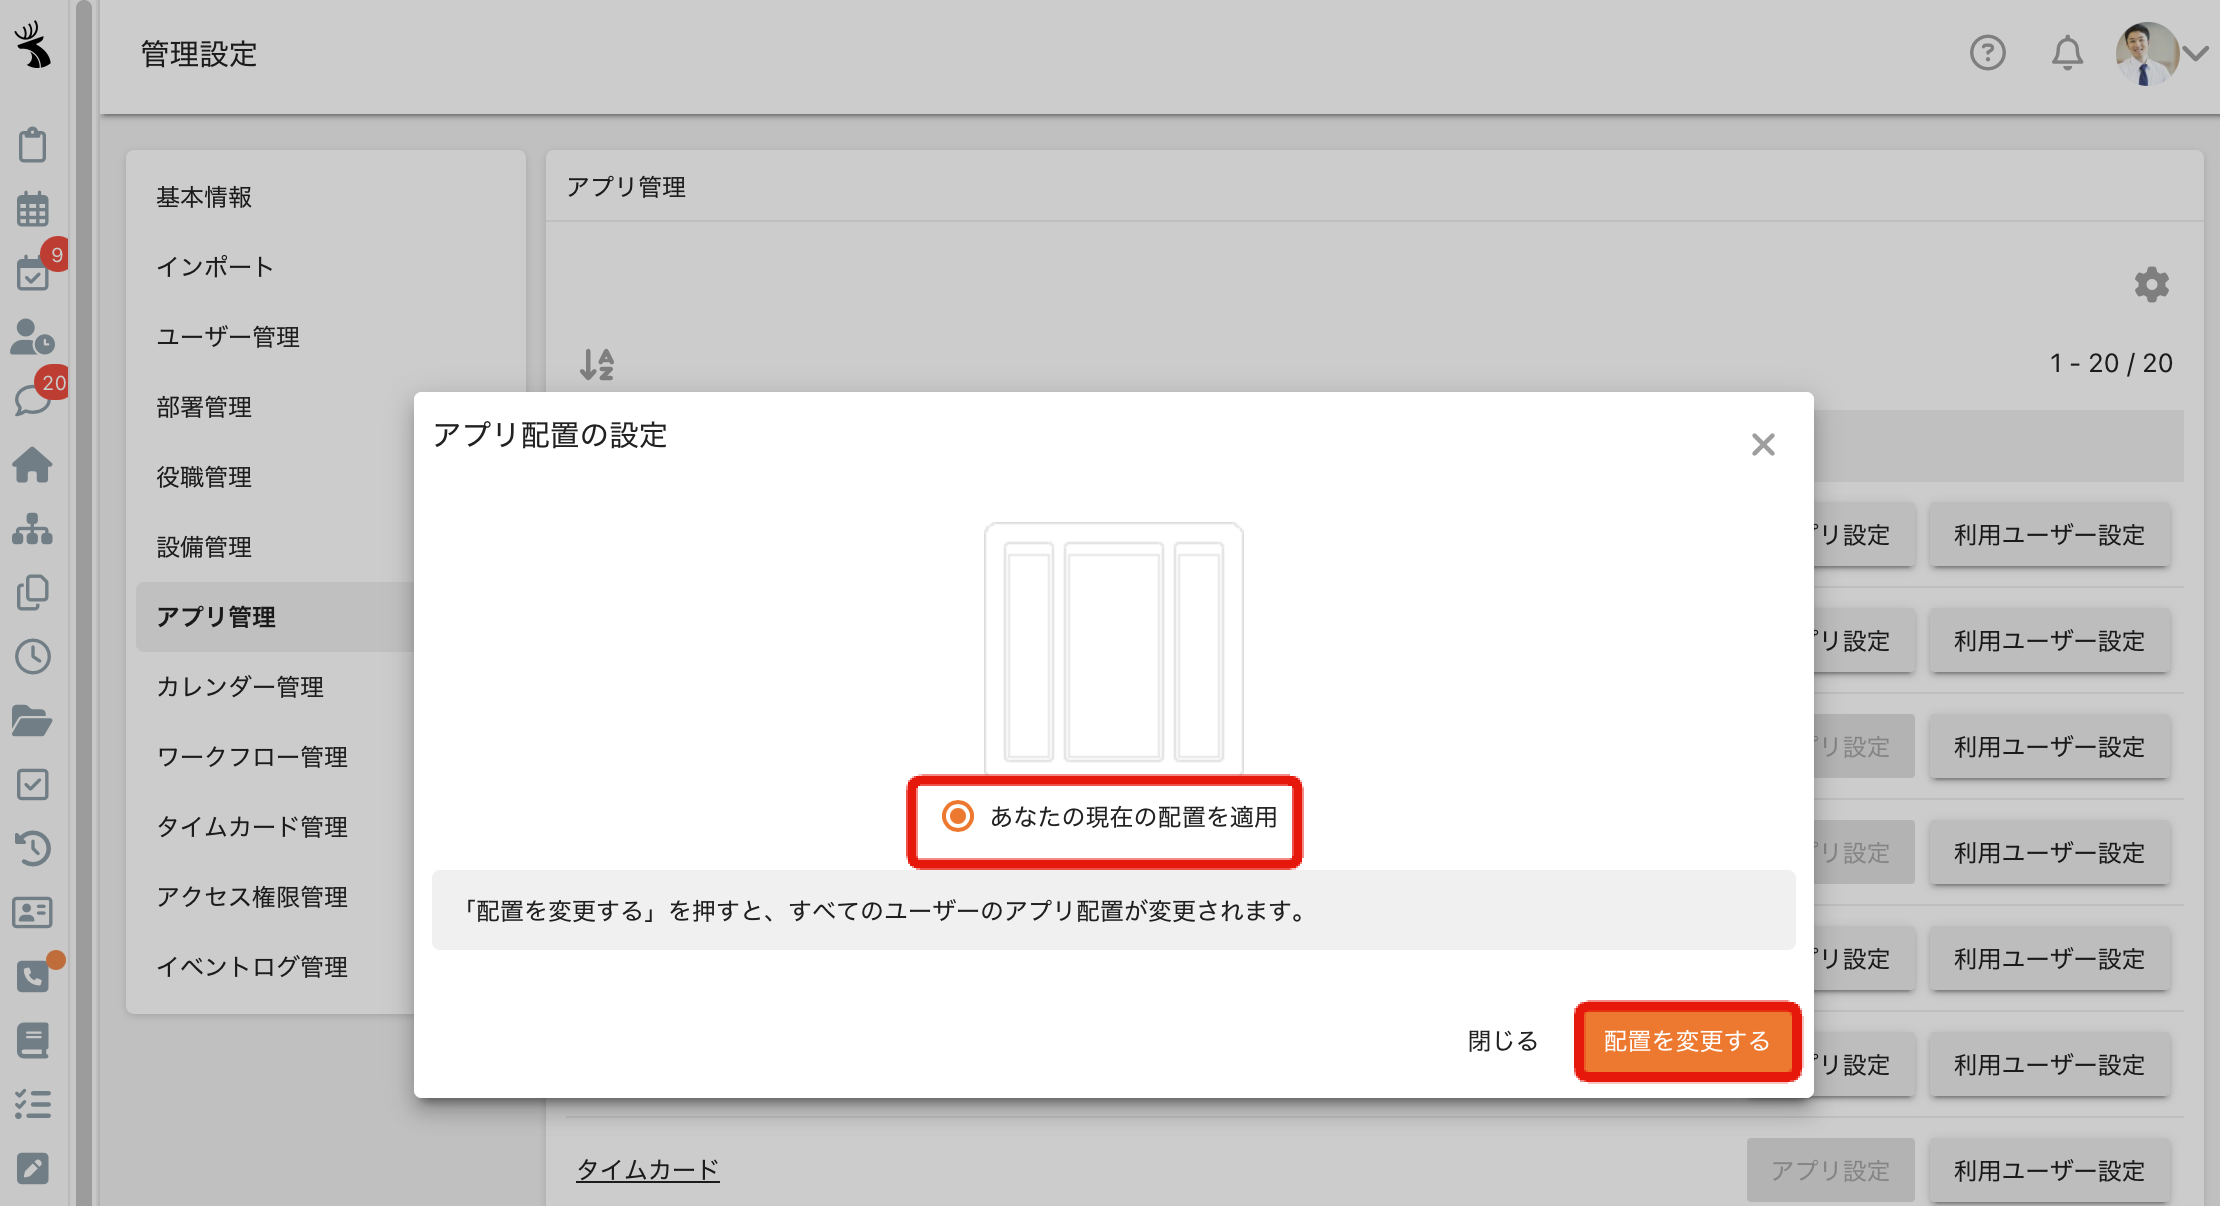The height and width of the screenshot is (1206, 2220).
Task: Switch to ユーザー管理 in the settings menu
Action: (228, 337)
